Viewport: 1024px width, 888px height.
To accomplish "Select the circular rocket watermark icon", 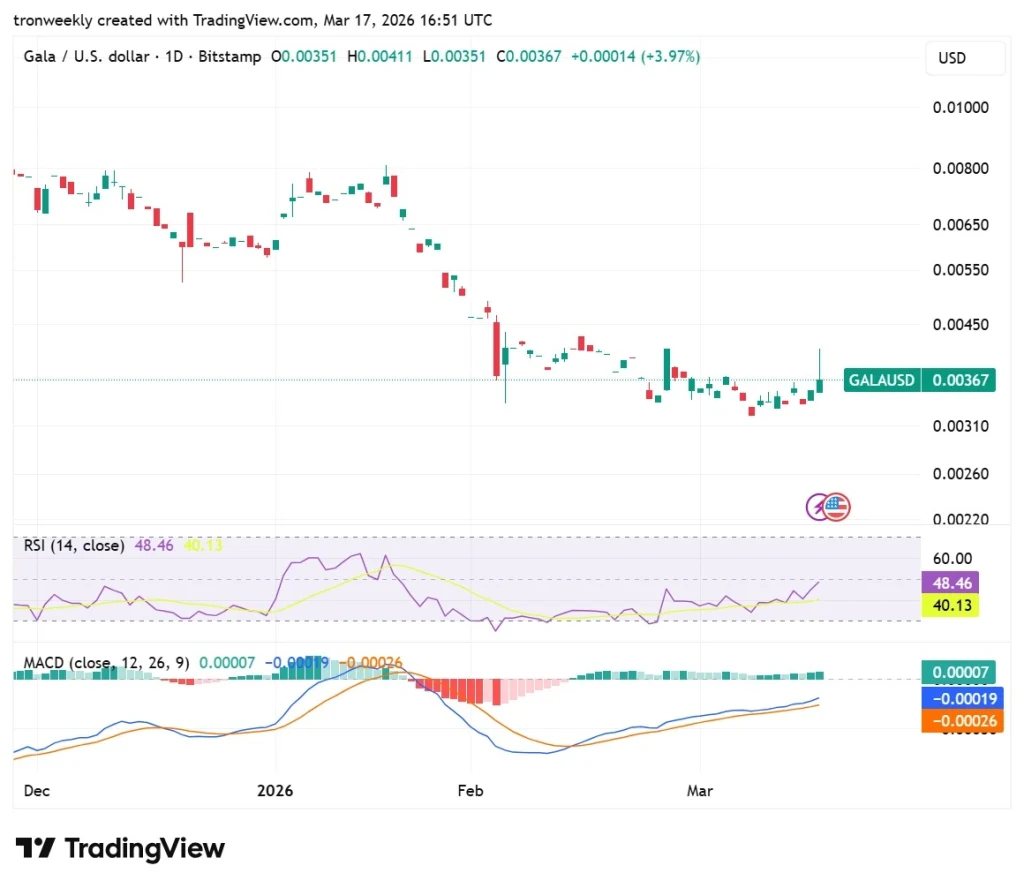I will (826, 507).
